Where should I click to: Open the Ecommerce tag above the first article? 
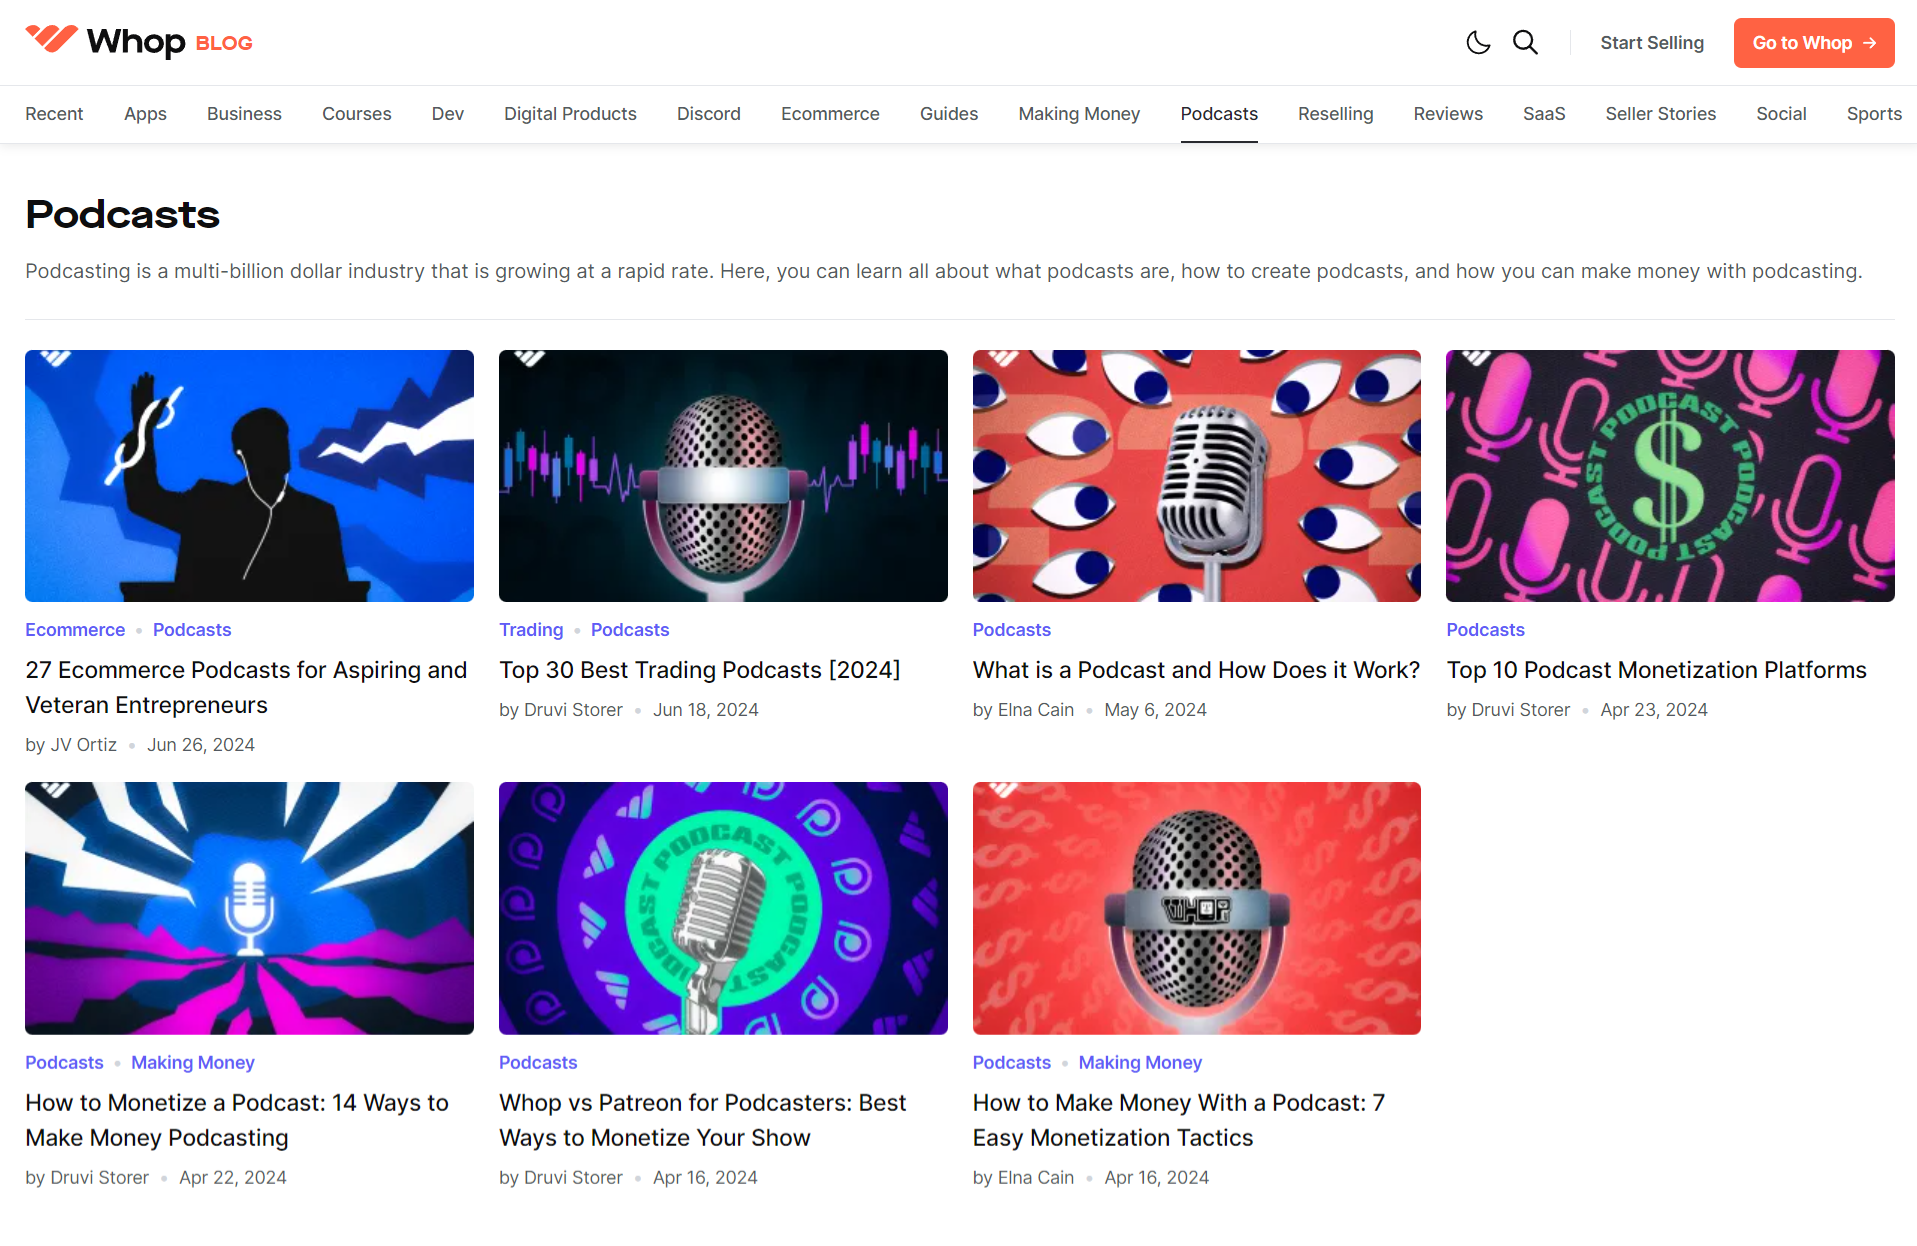(x=75, y=629)
